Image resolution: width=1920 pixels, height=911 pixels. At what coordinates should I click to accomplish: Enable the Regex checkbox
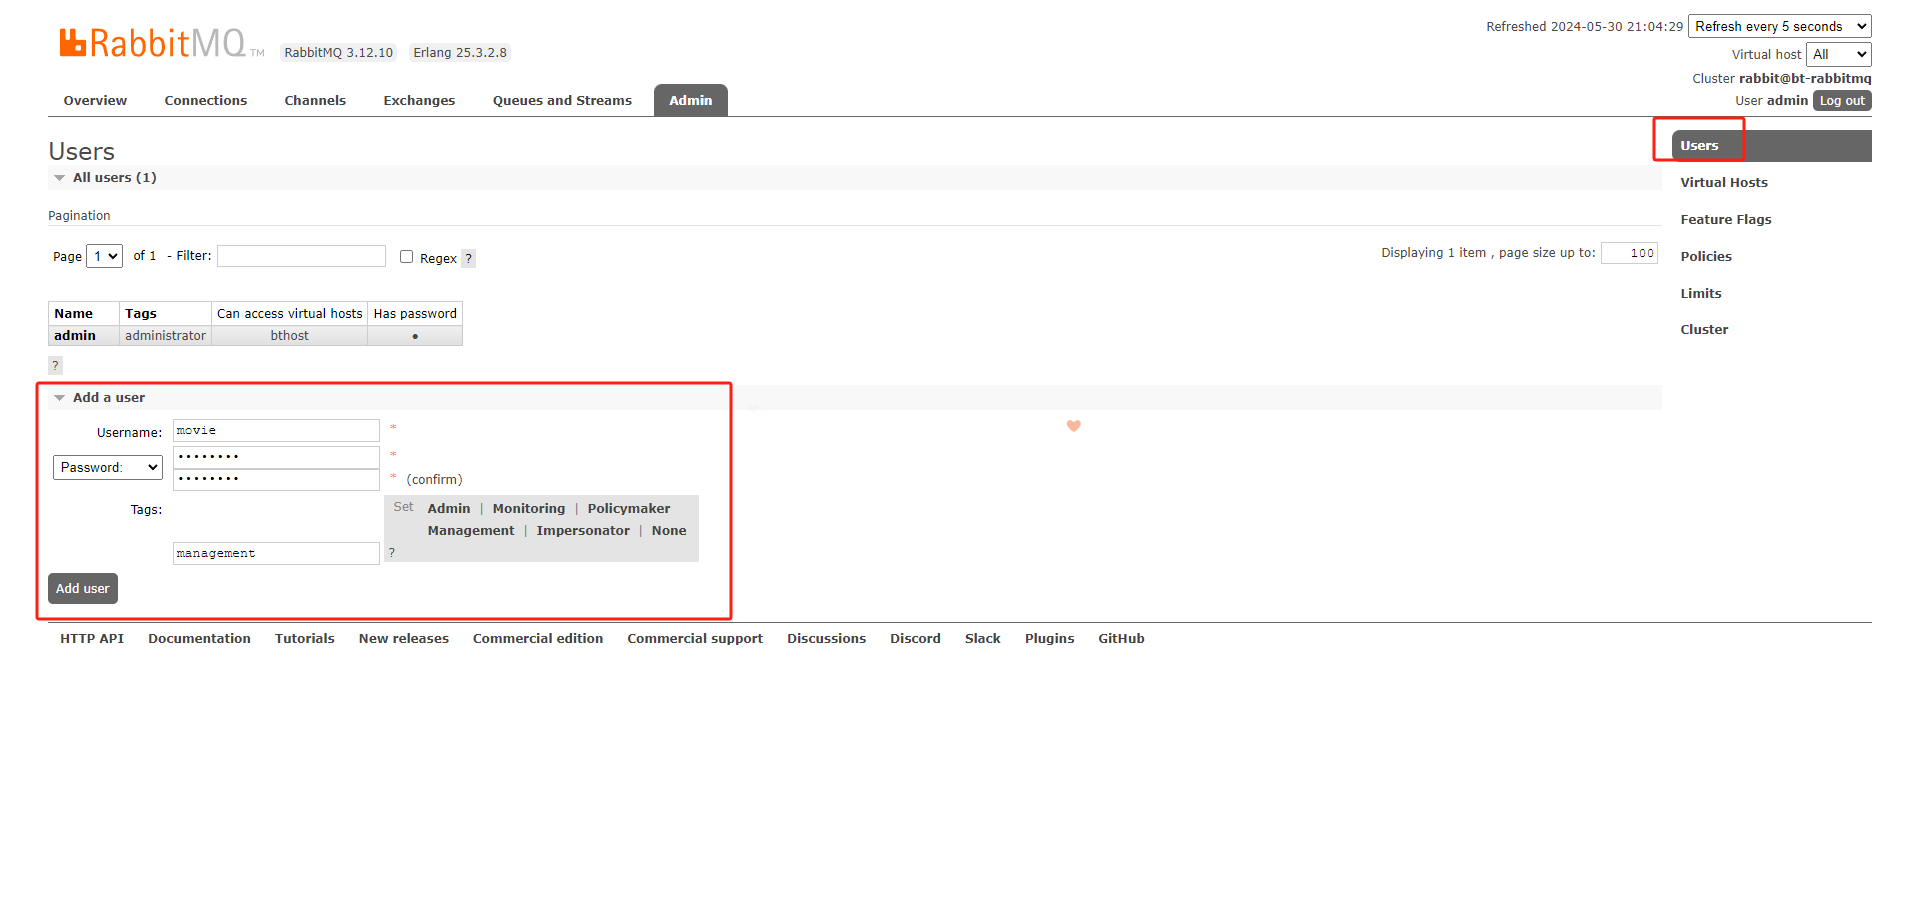pyautogui.click(x=406, y=257)
